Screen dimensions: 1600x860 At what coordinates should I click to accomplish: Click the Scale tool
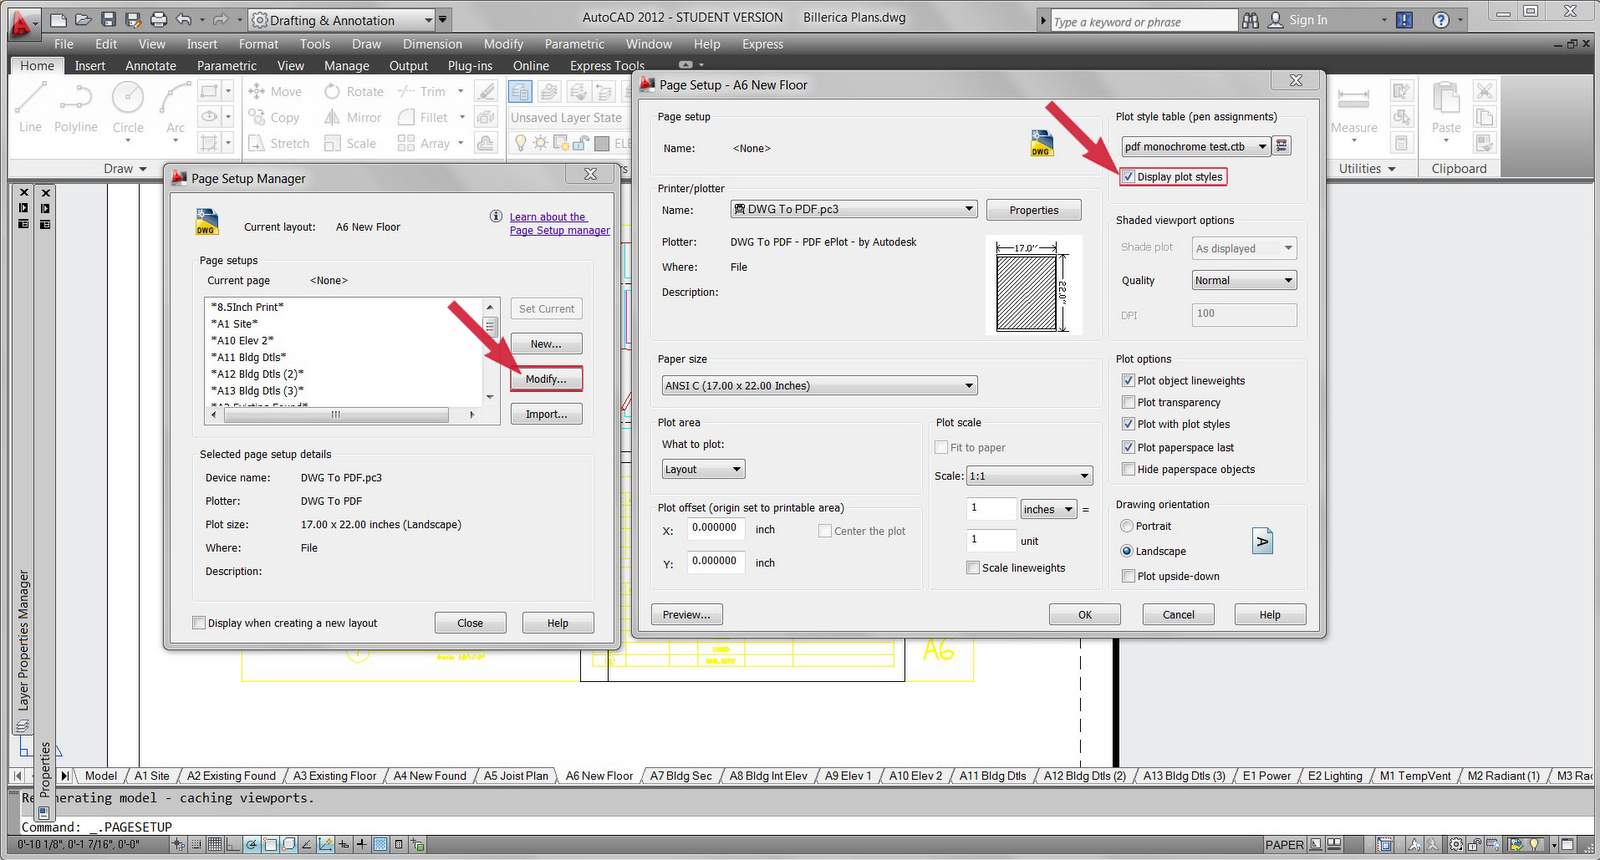coord(350,143)
